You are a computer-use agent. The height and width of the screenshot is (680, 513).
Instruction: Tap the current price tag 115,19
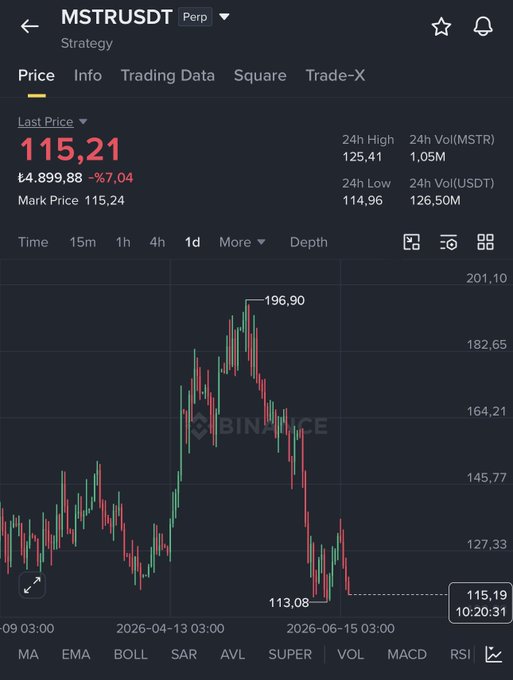480,603
